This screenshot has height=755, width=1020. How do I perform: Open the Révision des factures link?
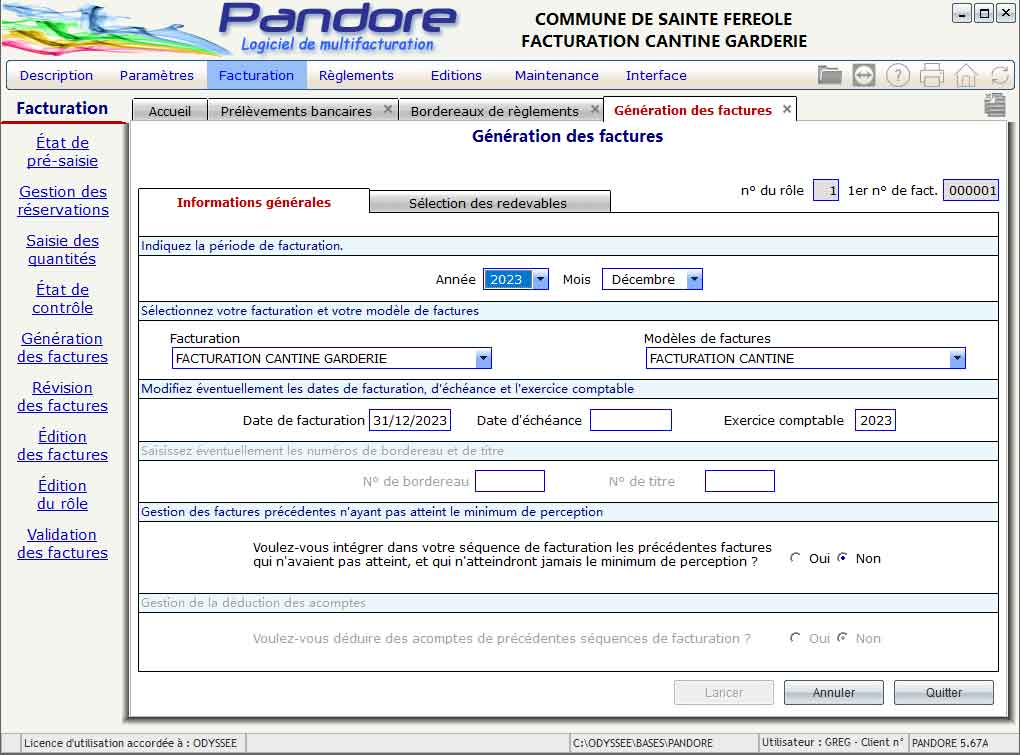(62, 396)
